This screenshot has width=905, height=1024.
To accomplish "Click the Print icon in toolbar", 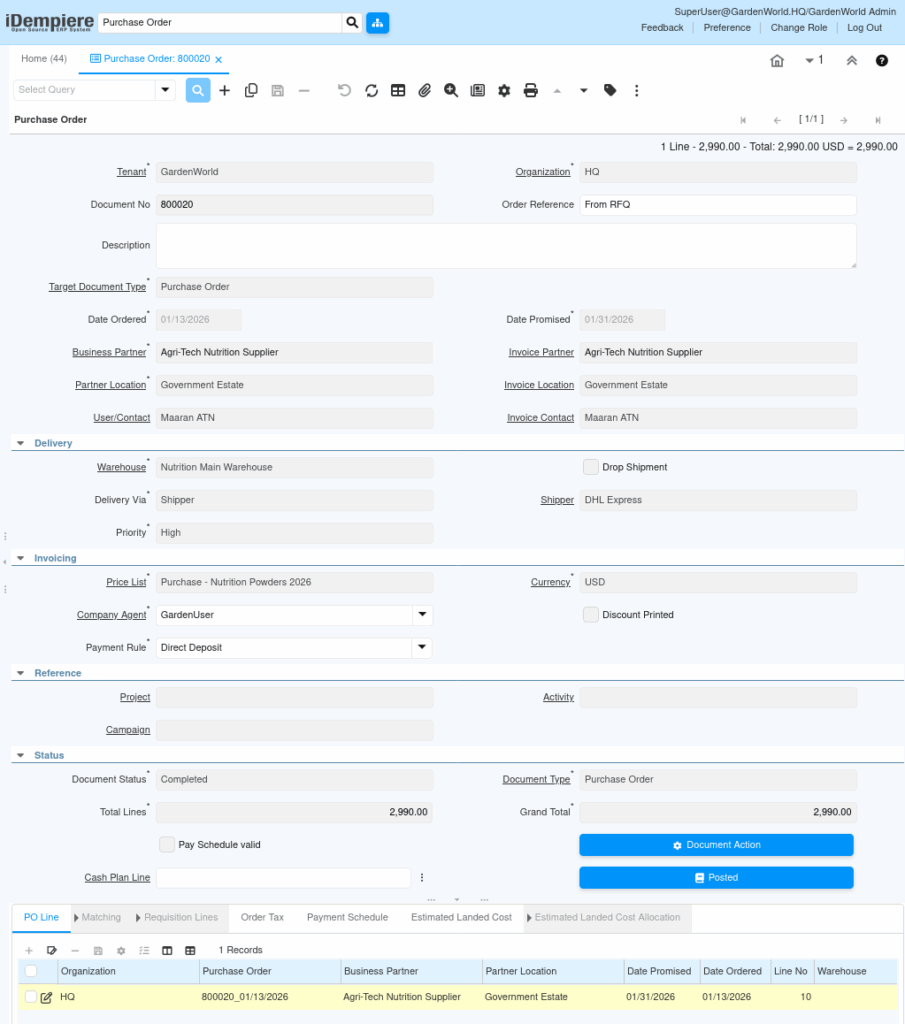I will [x=530, y=90].
